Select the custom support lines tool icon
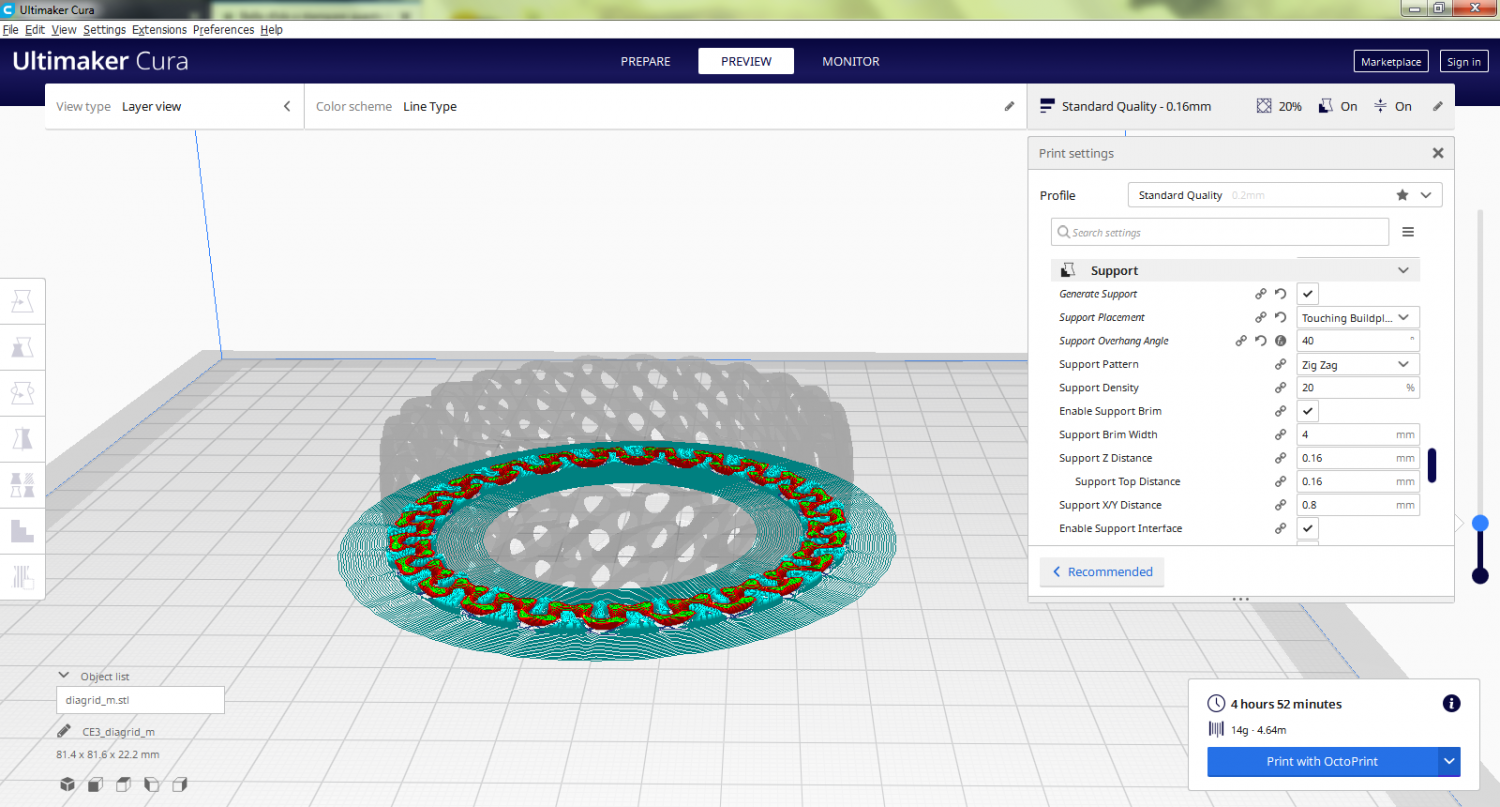This screenshot has height=807, width=1500. click(22, 577)
